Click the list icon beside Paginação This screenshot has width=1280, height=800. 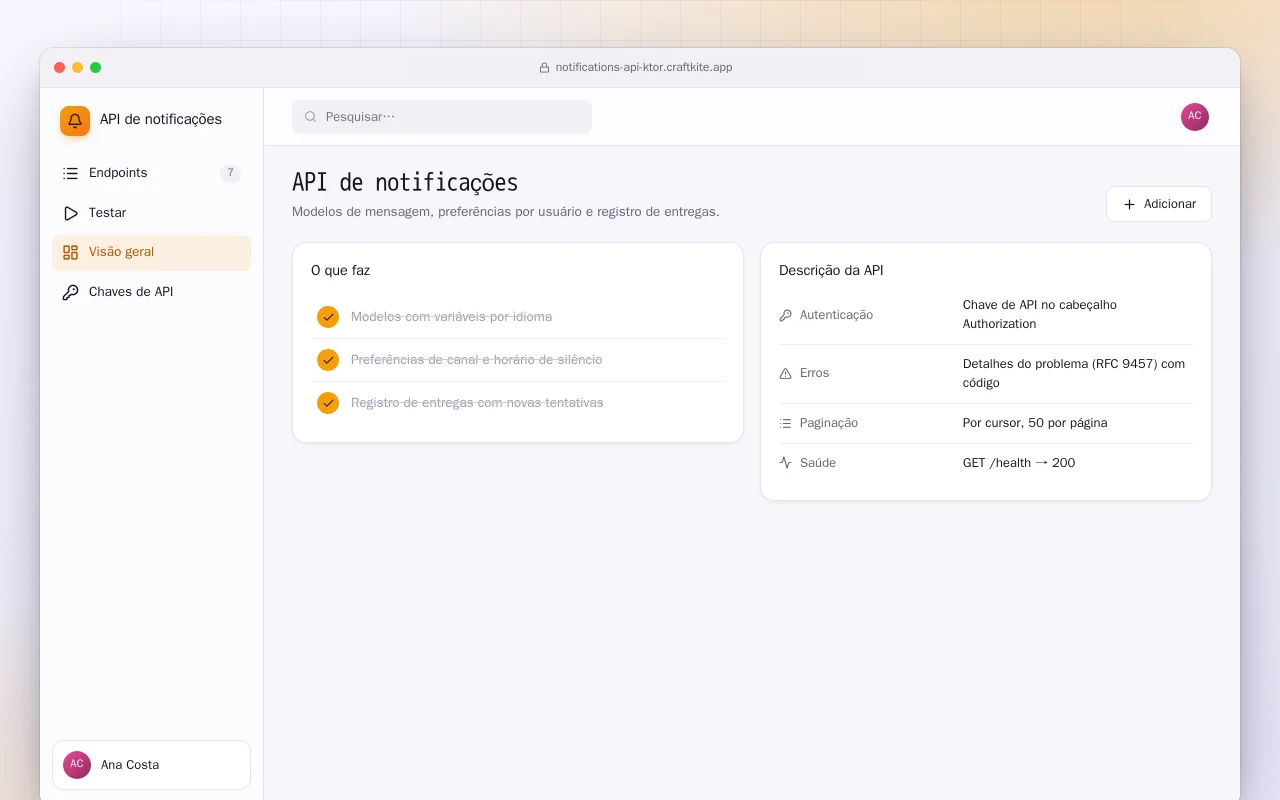pyautogui.click(x=785, y=423)
